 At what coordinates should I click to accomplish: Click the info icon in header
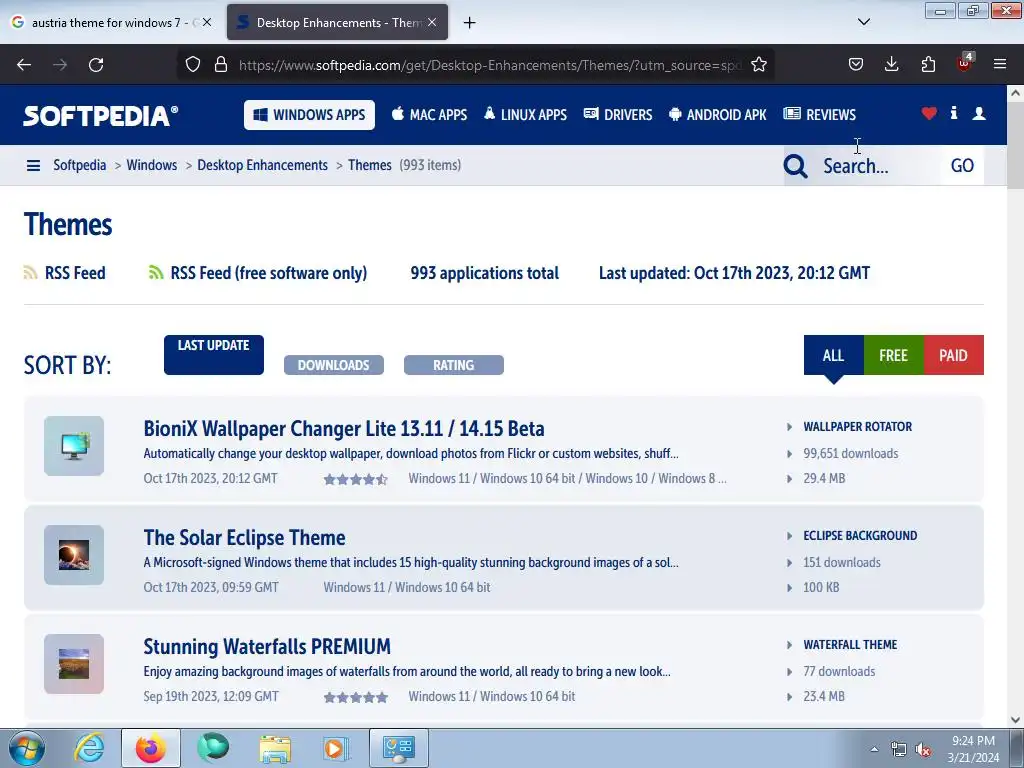954,113
